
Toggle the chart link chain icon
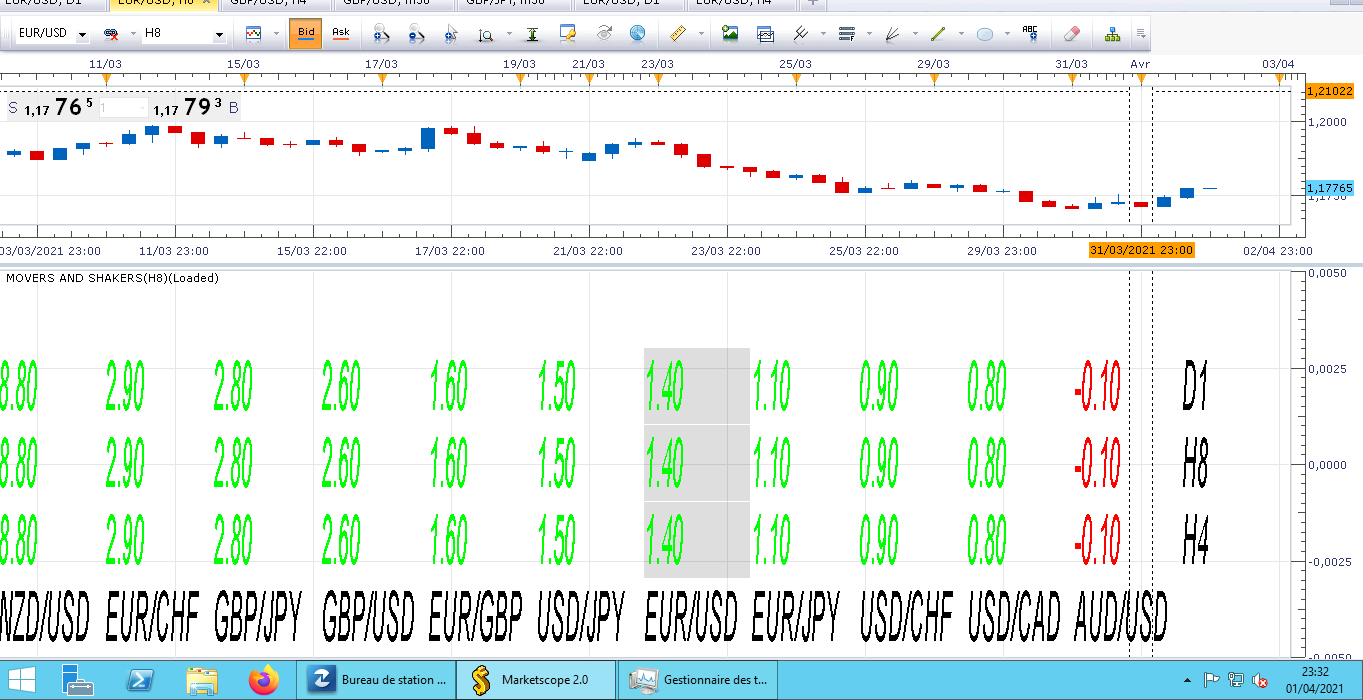click(110, 34)
